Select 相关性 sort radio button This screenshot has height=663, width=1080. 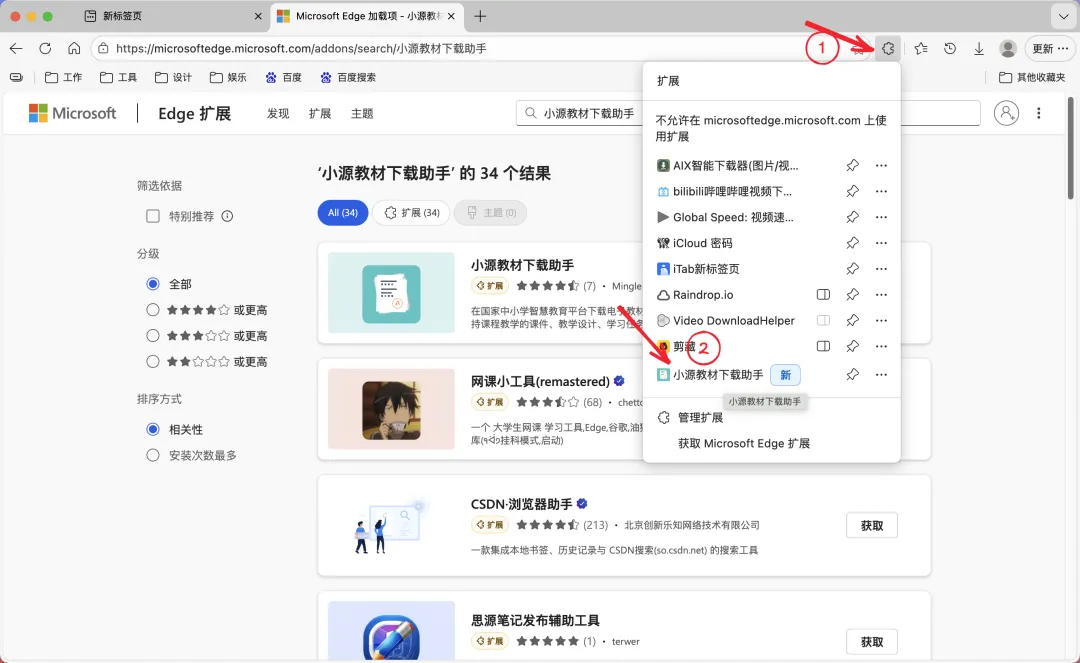(153, 430)
